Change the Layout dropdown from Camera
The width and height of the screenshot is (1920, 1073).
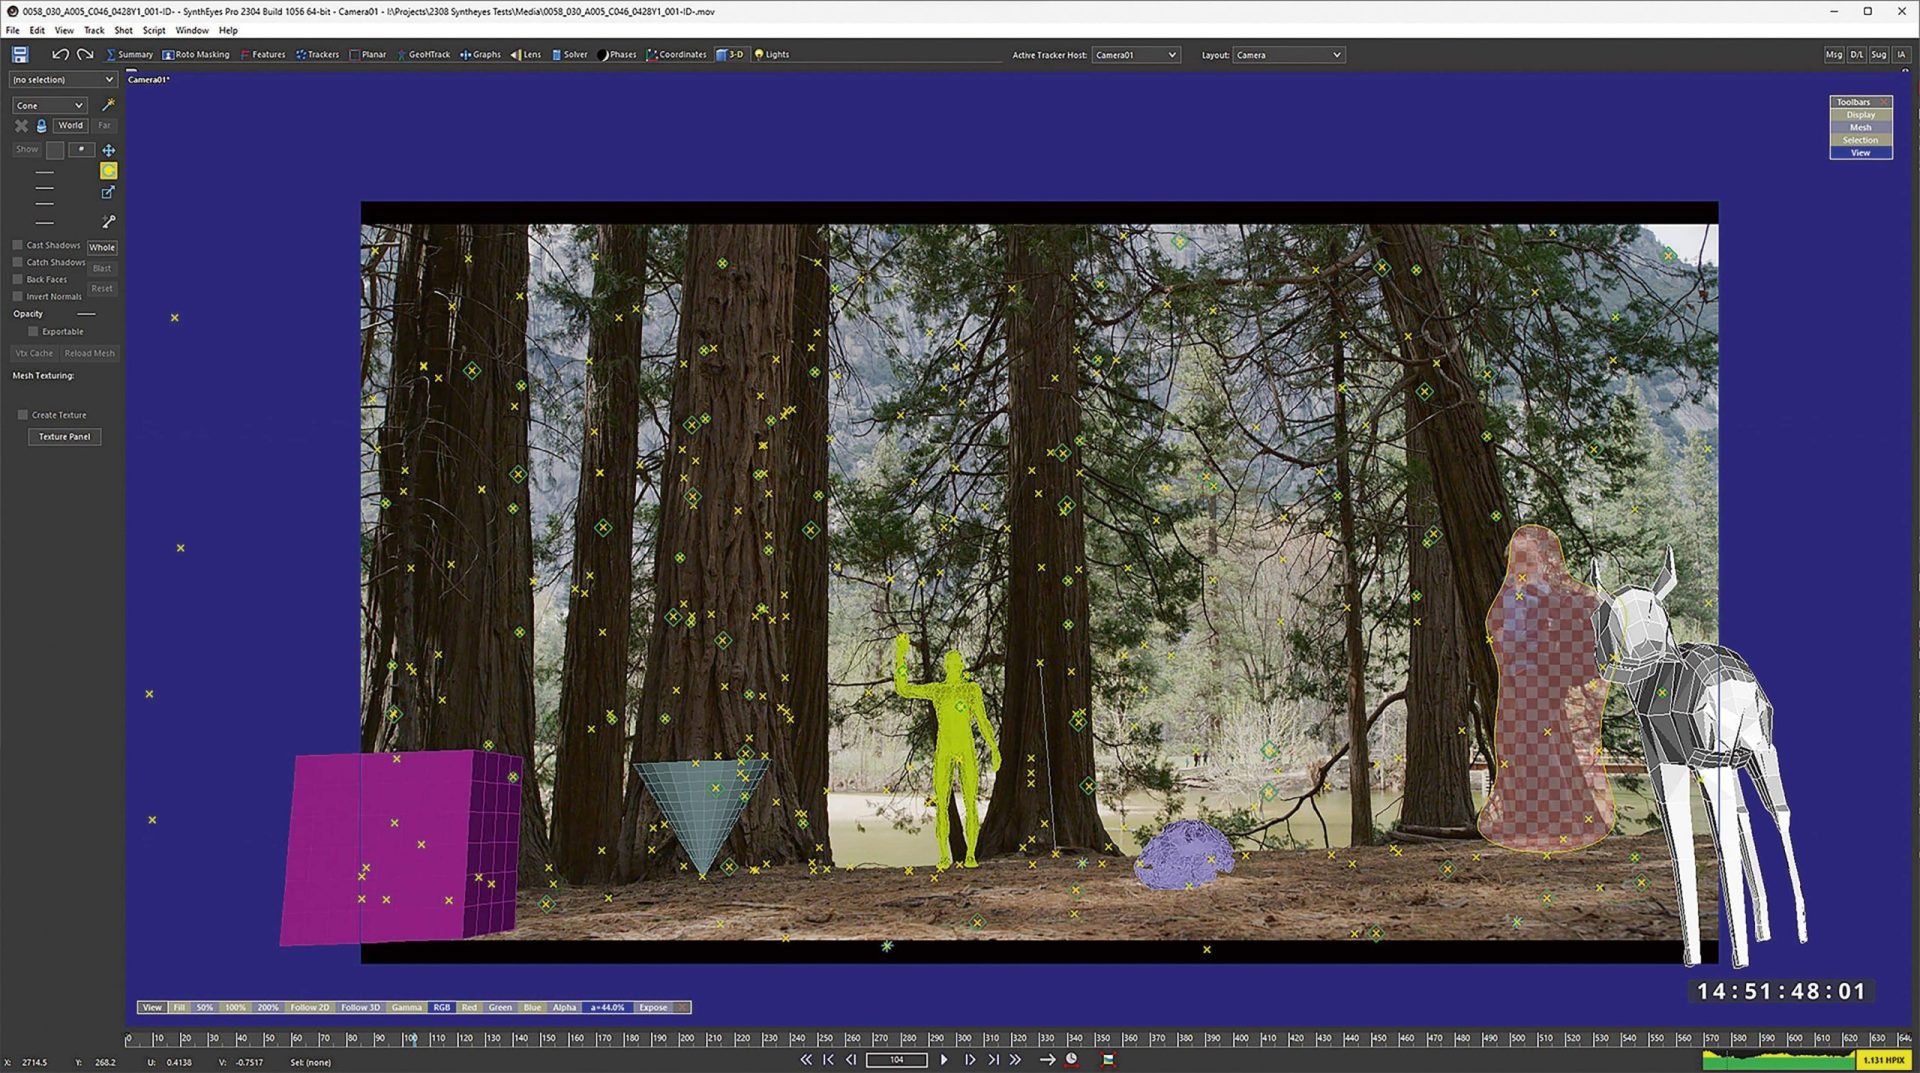[x=1288, y=55]
